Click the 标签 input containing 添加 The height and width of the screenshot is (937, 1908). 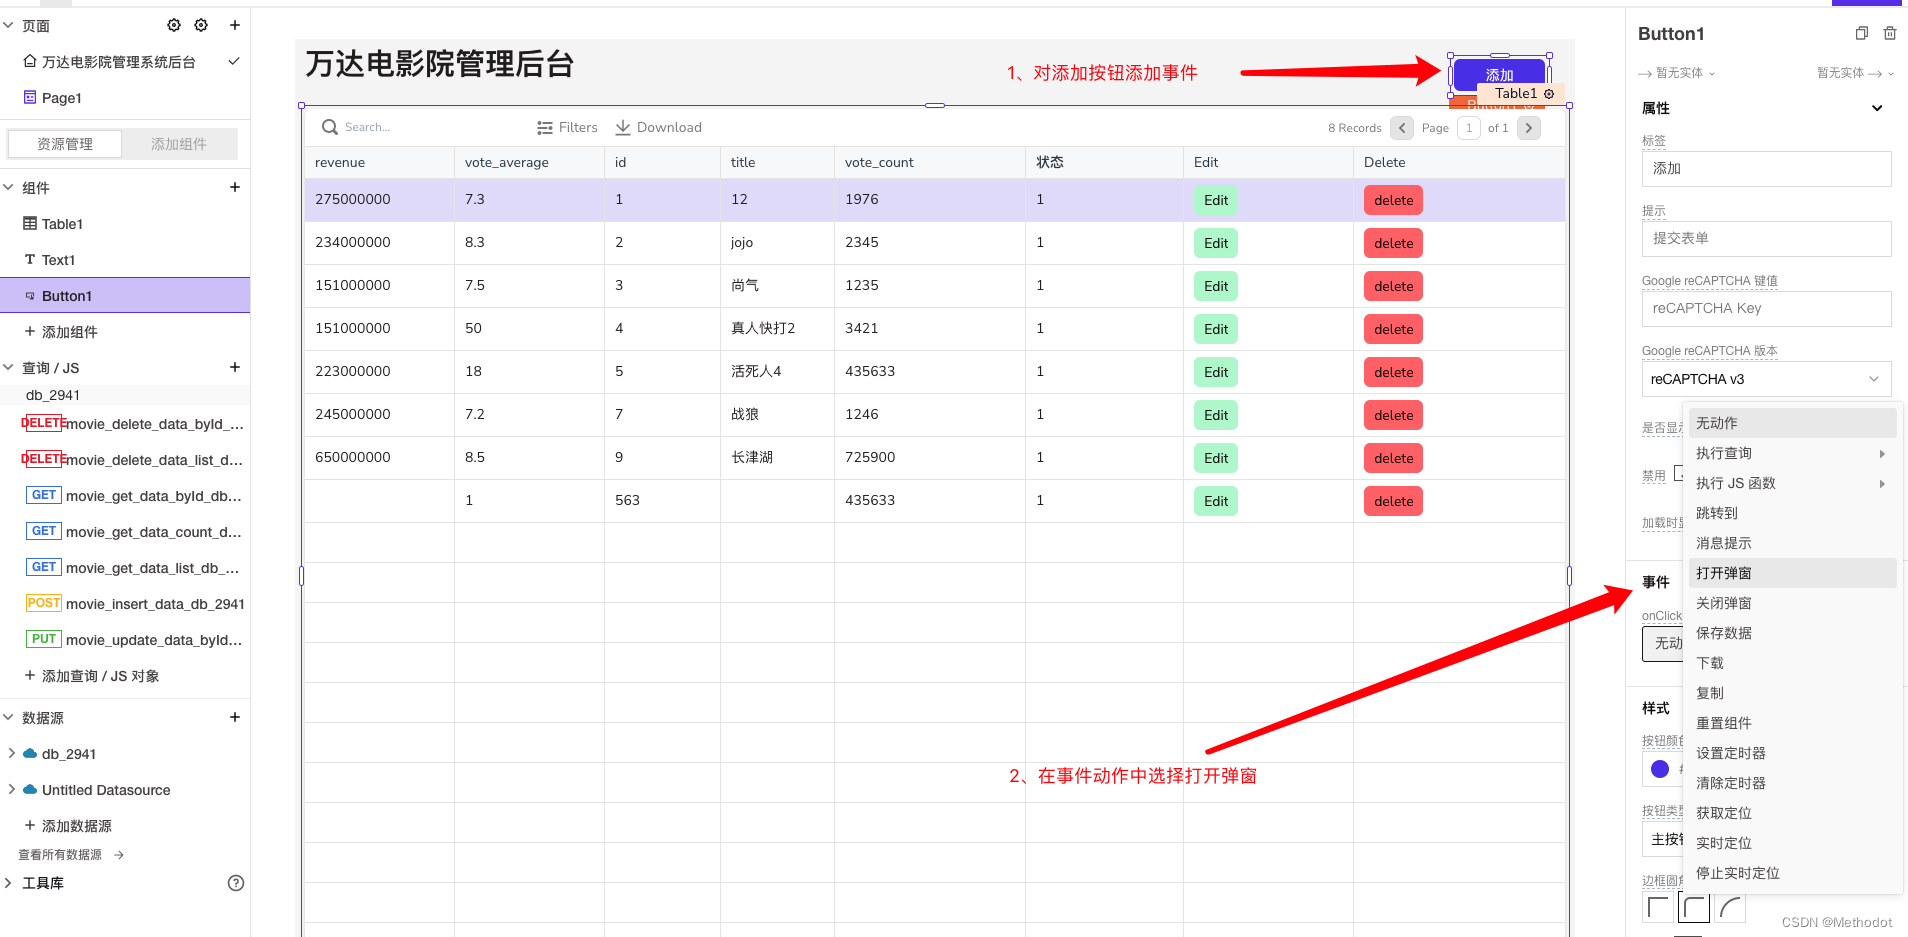[x=1766, y=169]
